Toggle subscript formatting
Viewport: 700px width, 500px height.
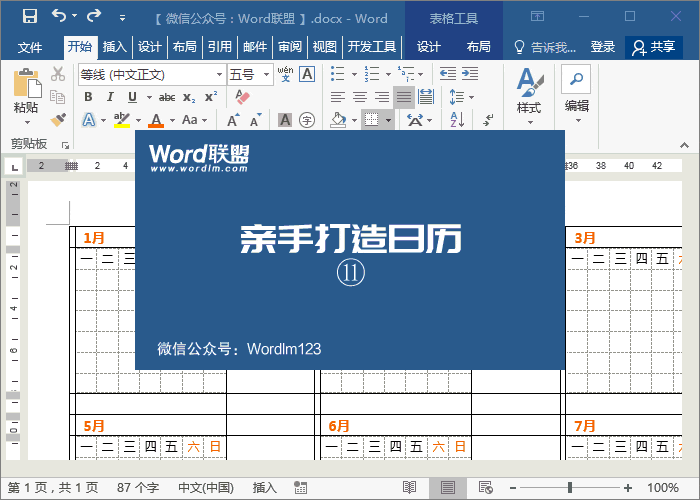click(189, 97)
